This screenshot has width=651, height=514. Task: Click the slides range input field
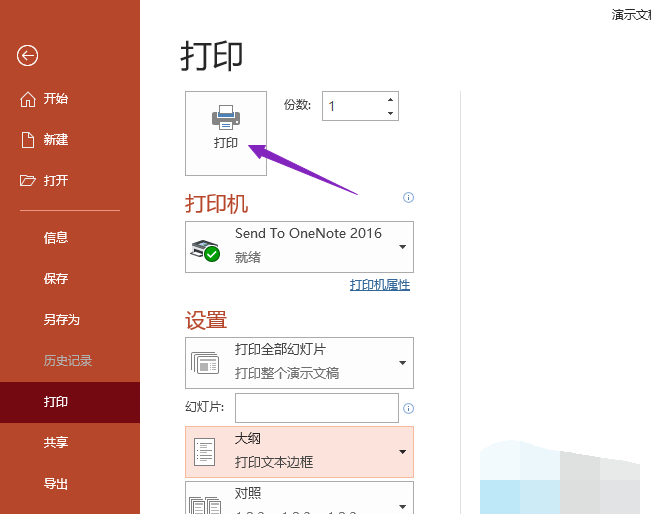coord(316,408)
